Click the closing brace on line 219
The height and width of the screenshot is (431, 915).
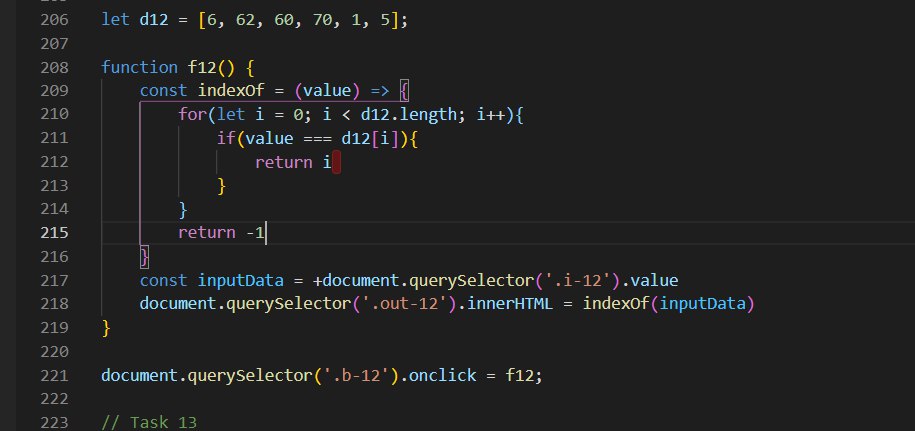(106, 328)
